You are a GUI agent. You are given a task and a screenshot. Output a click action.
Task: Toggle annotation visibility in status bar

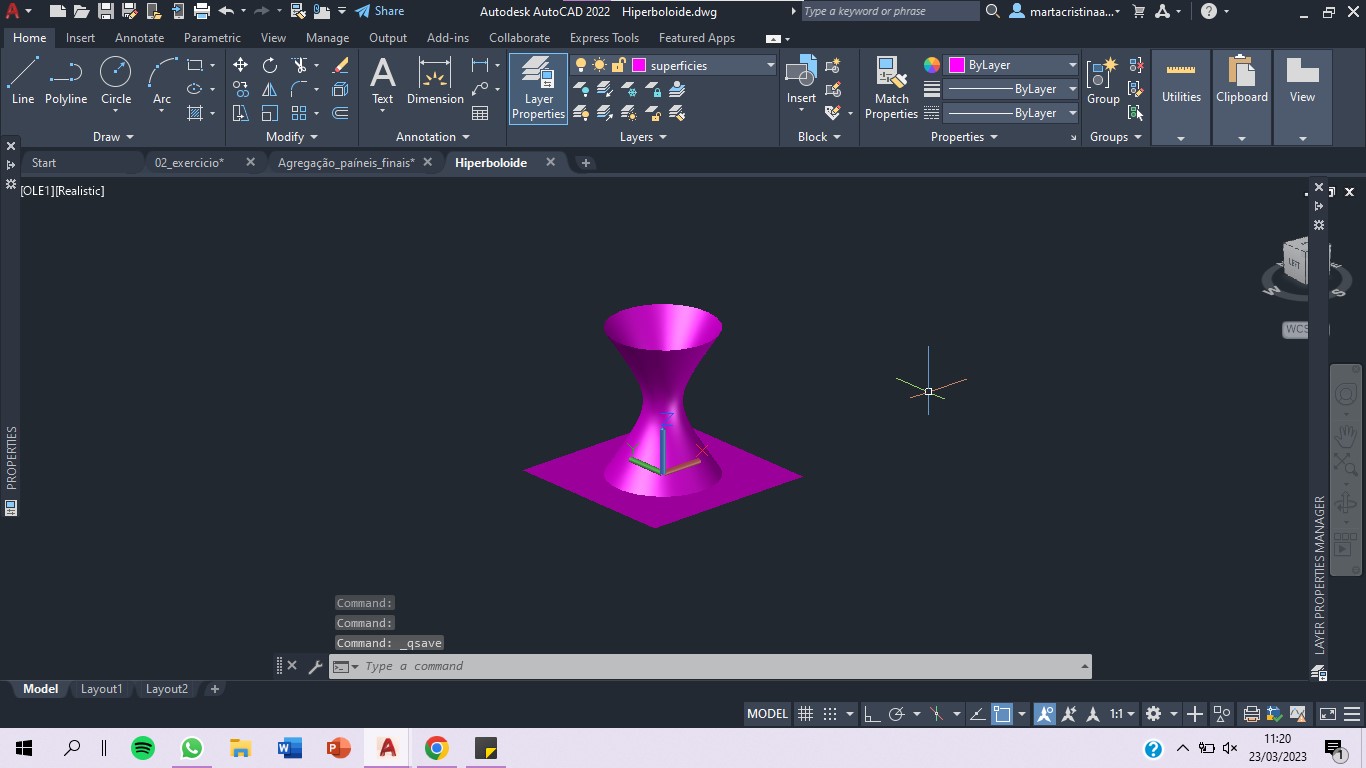pos(1045,714)
